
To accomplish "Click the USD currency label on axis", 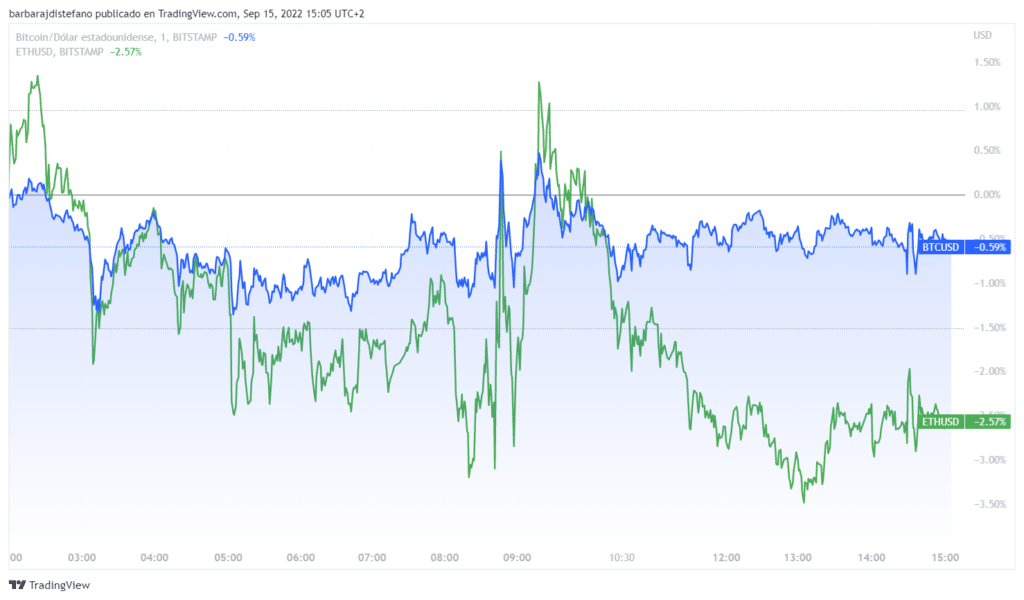I will point(982,35).
